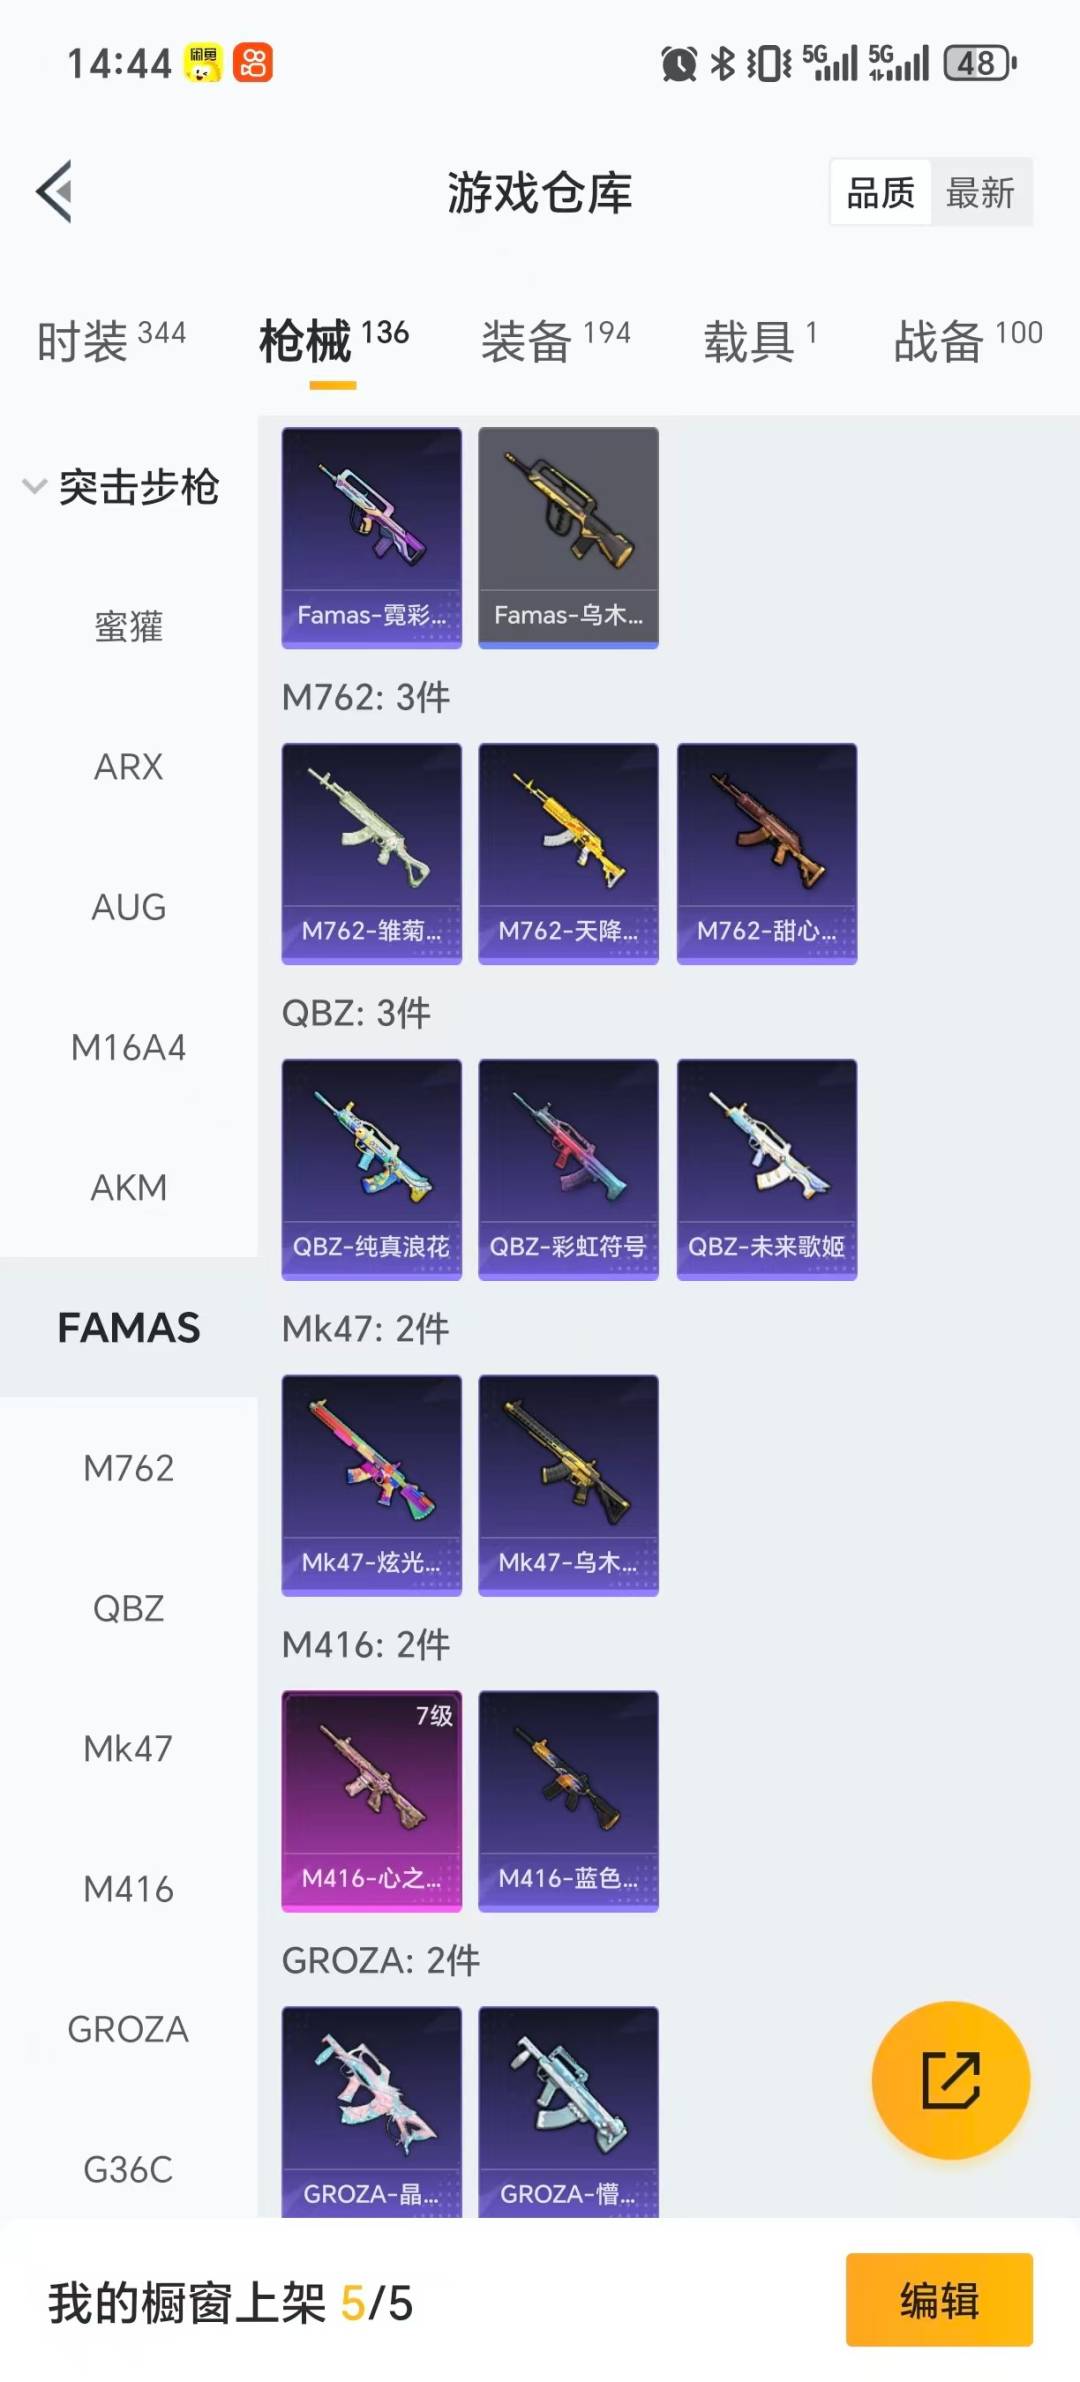
Task: Open the 载具 1 vehicle tab
Action: (760, 340)
